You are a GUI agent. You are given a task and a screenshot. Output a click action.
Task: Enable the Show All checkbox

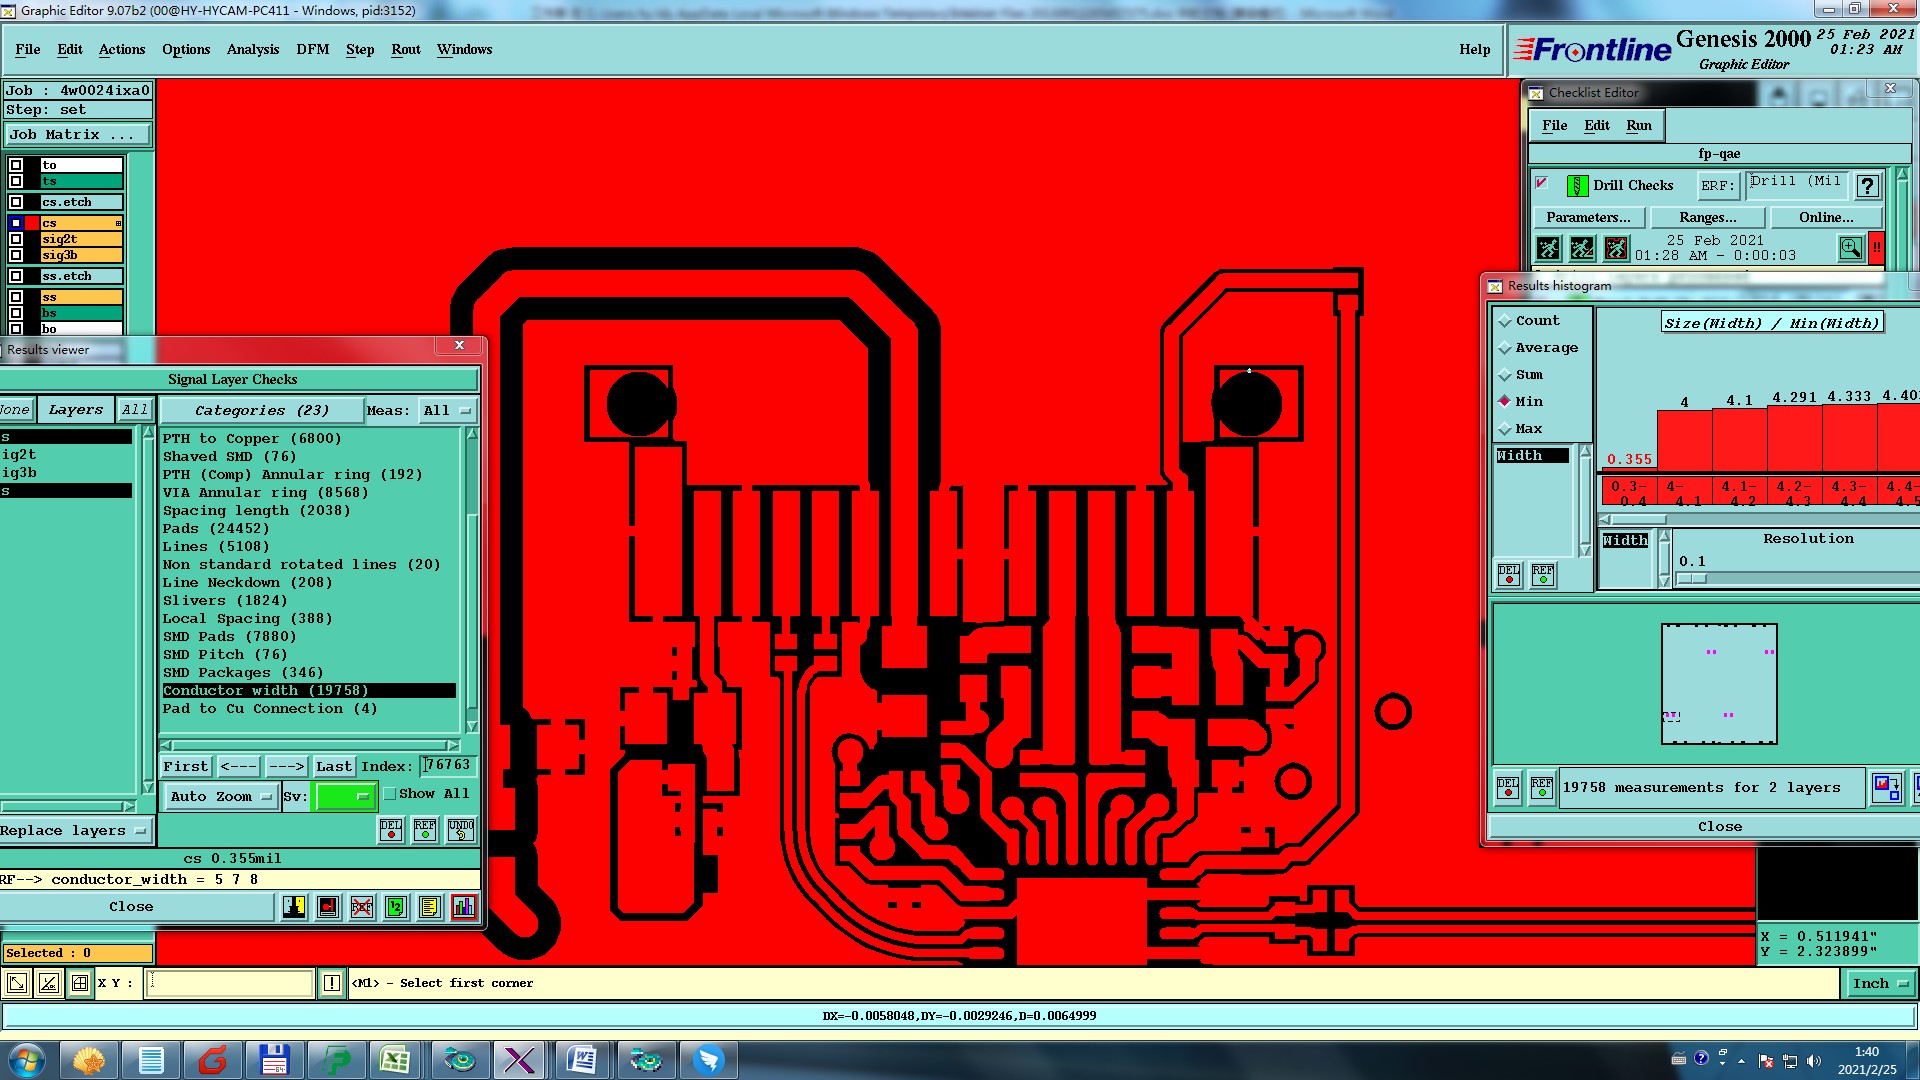click(x=391, y=794)
